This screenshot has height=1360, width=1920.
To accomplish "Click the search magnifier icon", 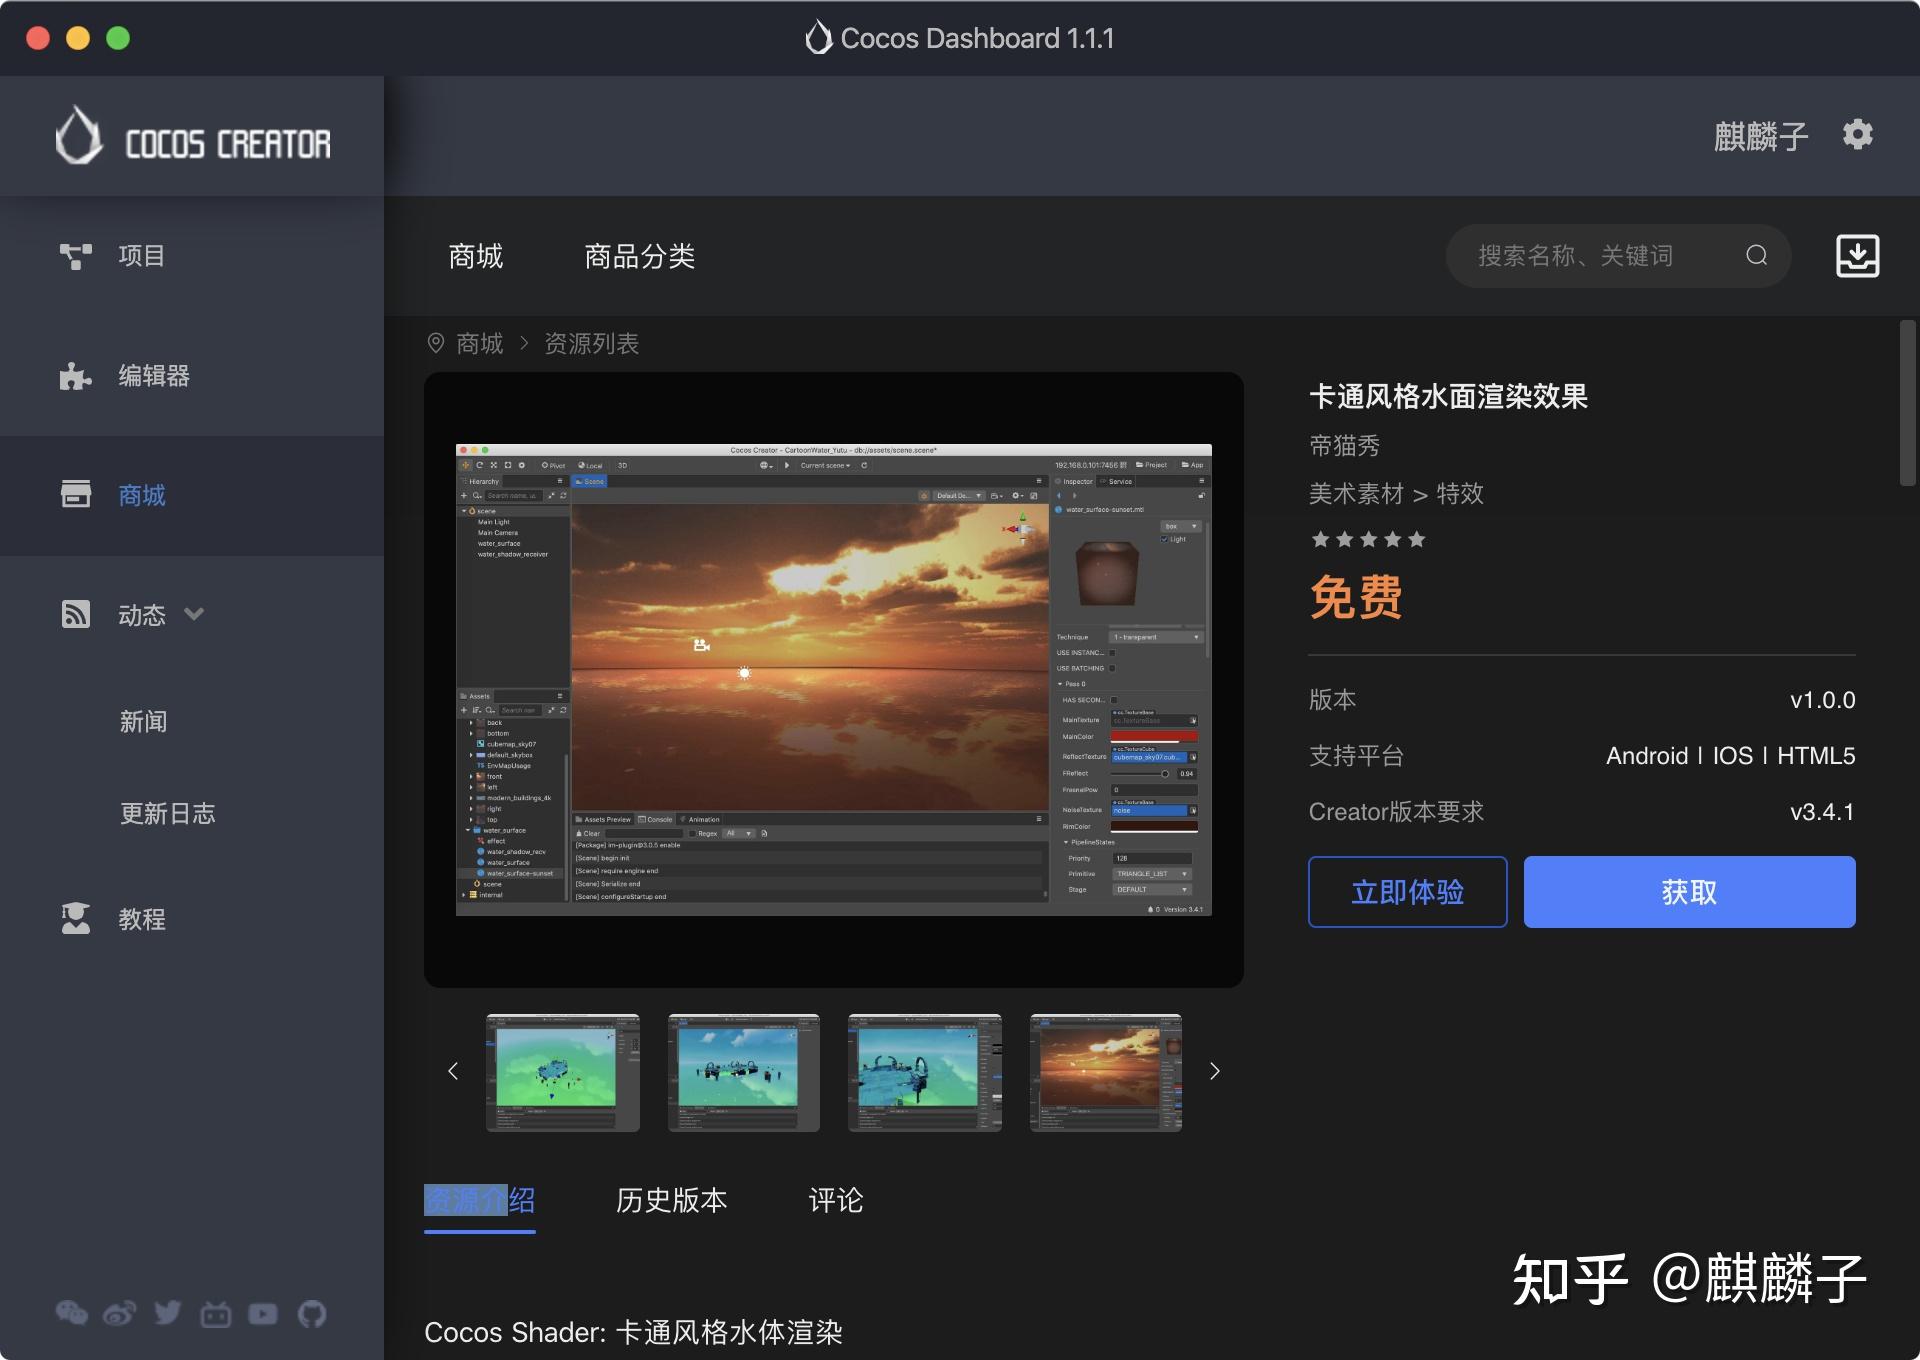I will point(1756,256).
